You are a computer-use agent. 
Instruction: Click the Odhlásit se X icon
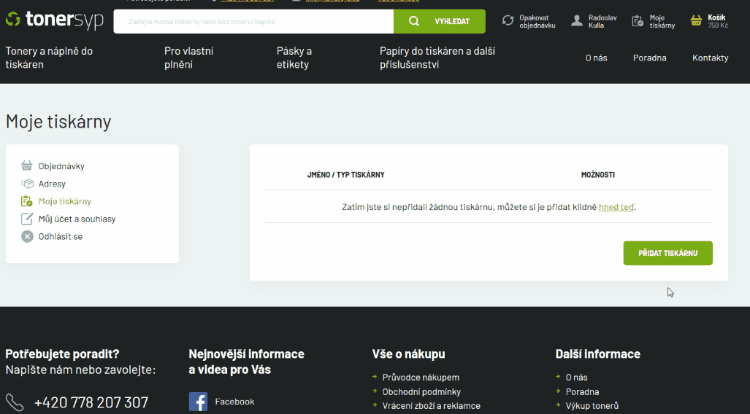[x=28, y=237]
